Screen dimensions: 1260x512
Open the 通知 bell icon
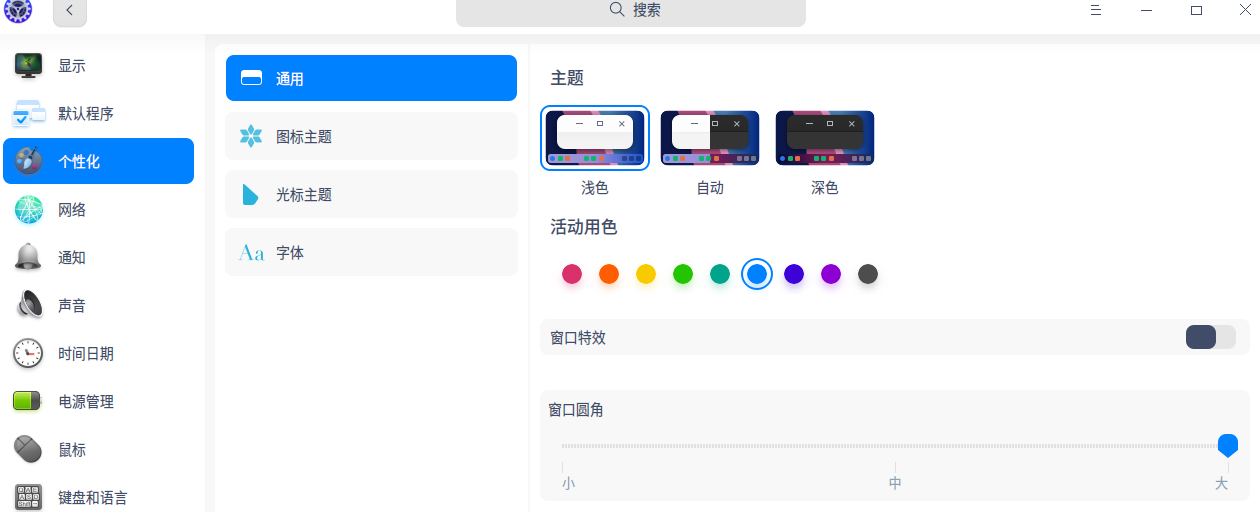[x=28, y=257]
